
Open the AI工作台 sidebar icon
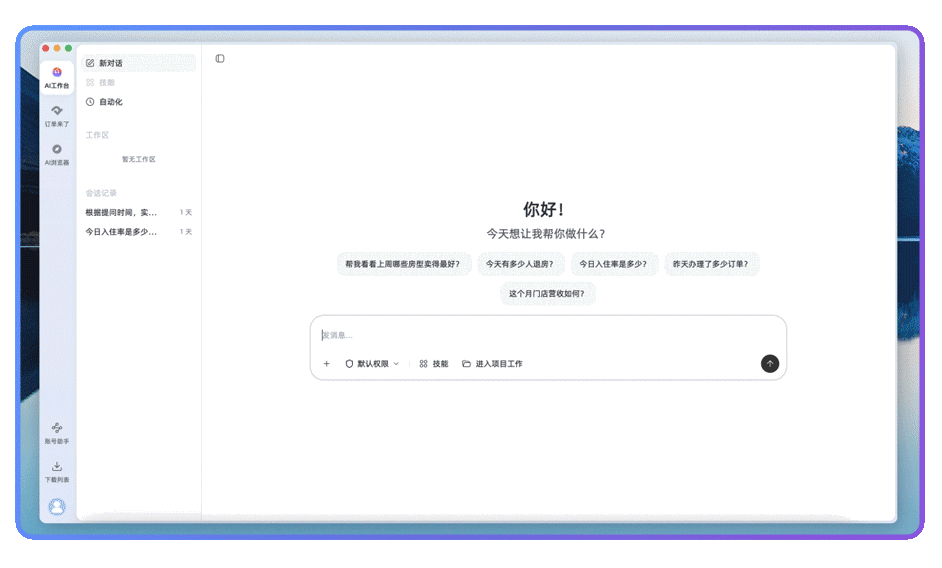pos(56,78)
